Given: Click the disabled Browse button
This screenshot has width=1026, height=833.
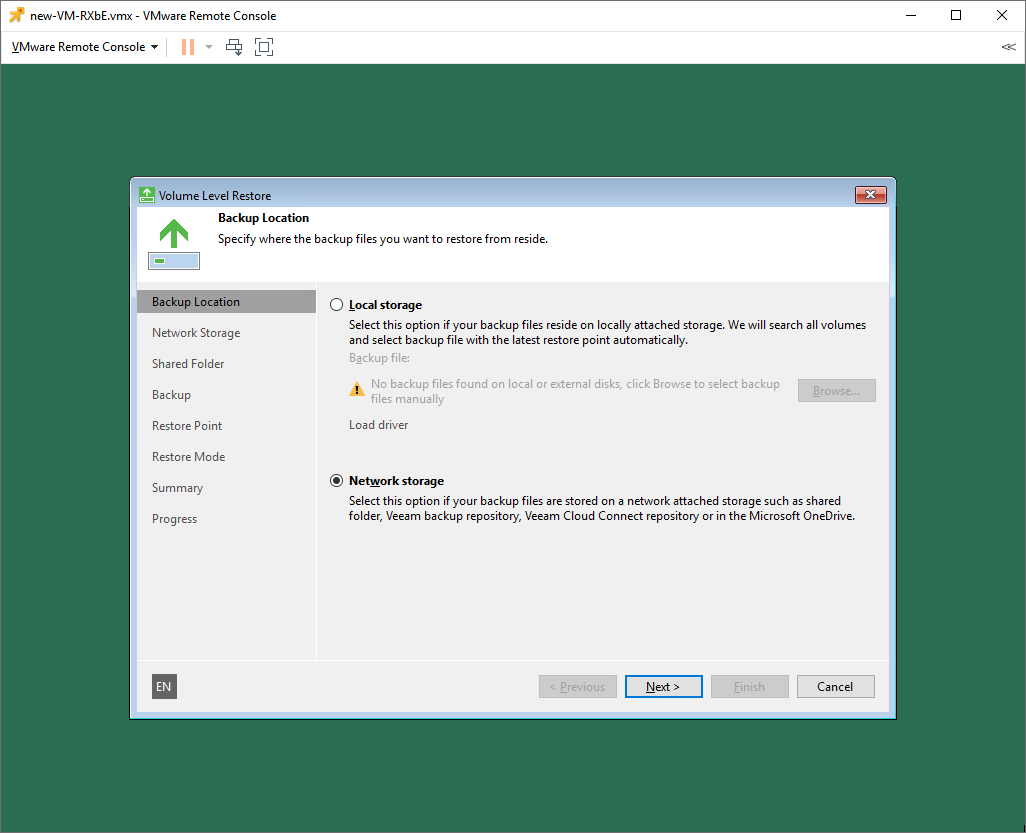Looking at the screenshot, I should point(836,391).
